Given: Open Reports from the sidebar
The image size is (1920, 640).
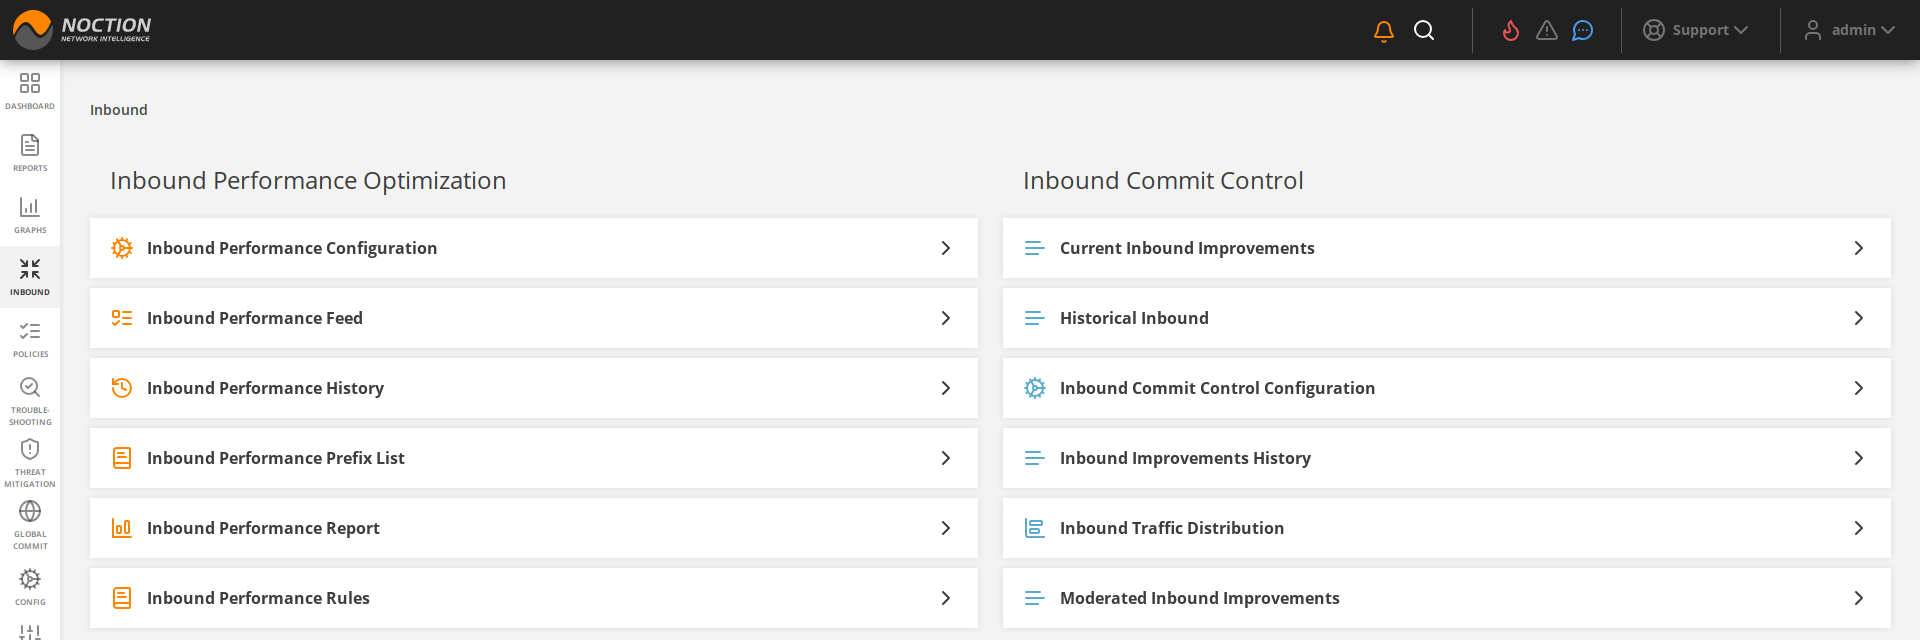Looking at the screenshot, I should click(x=30, y=153).
